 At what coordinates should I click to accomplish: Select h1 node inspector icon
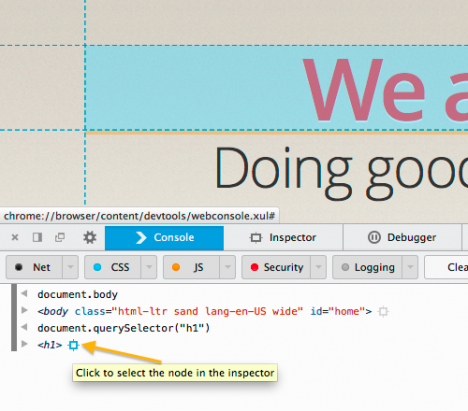click(73, 345)
